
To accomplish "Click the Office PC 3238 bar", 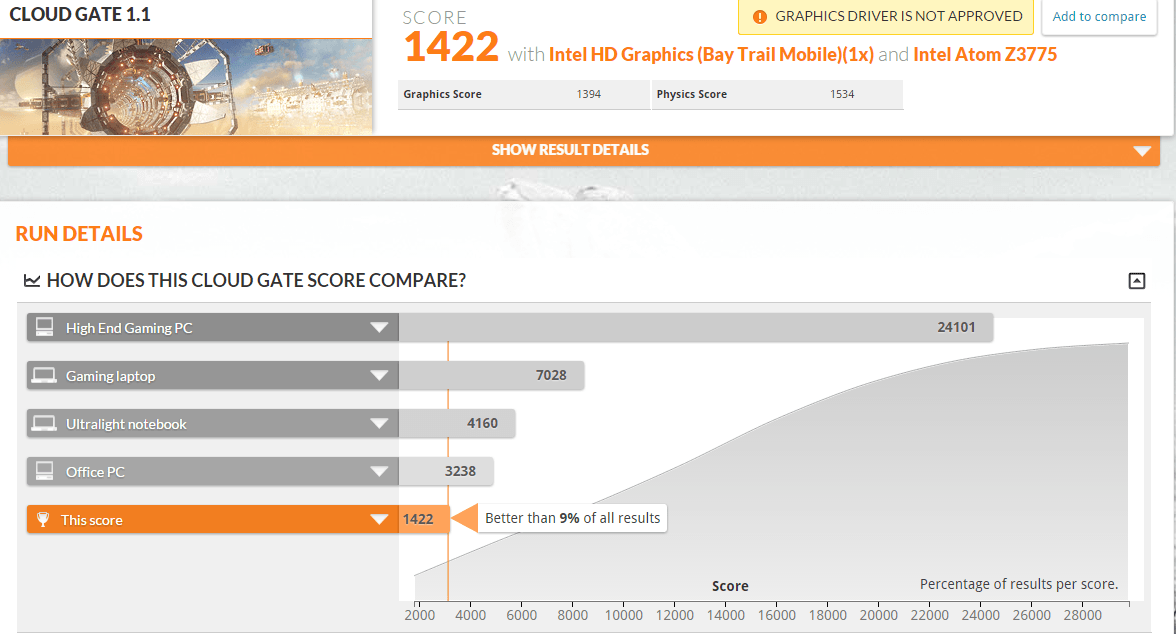I will [x=446, y=471].
